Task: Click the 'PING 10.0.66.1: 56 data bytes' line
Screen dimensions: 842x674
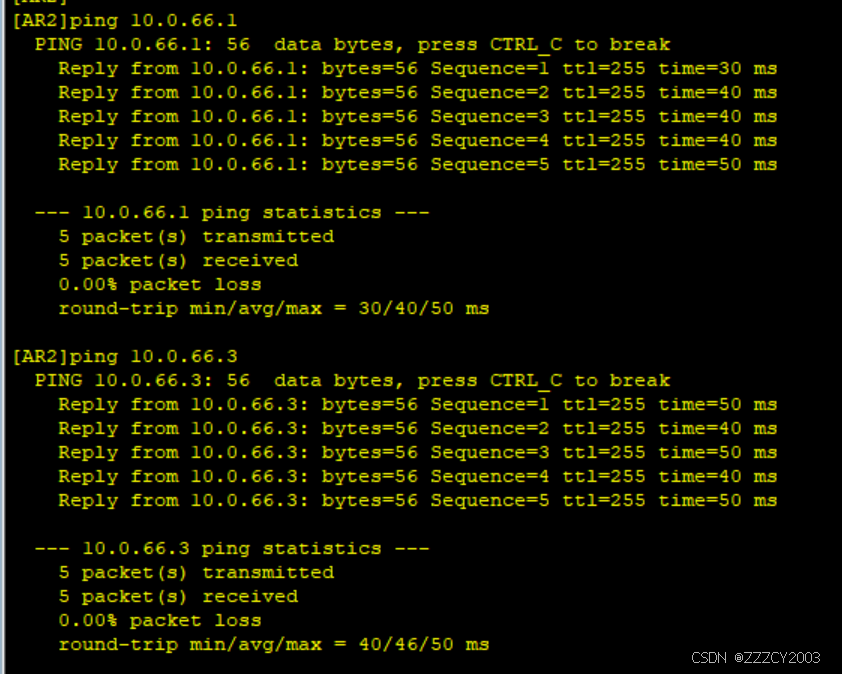Action: 352,44
